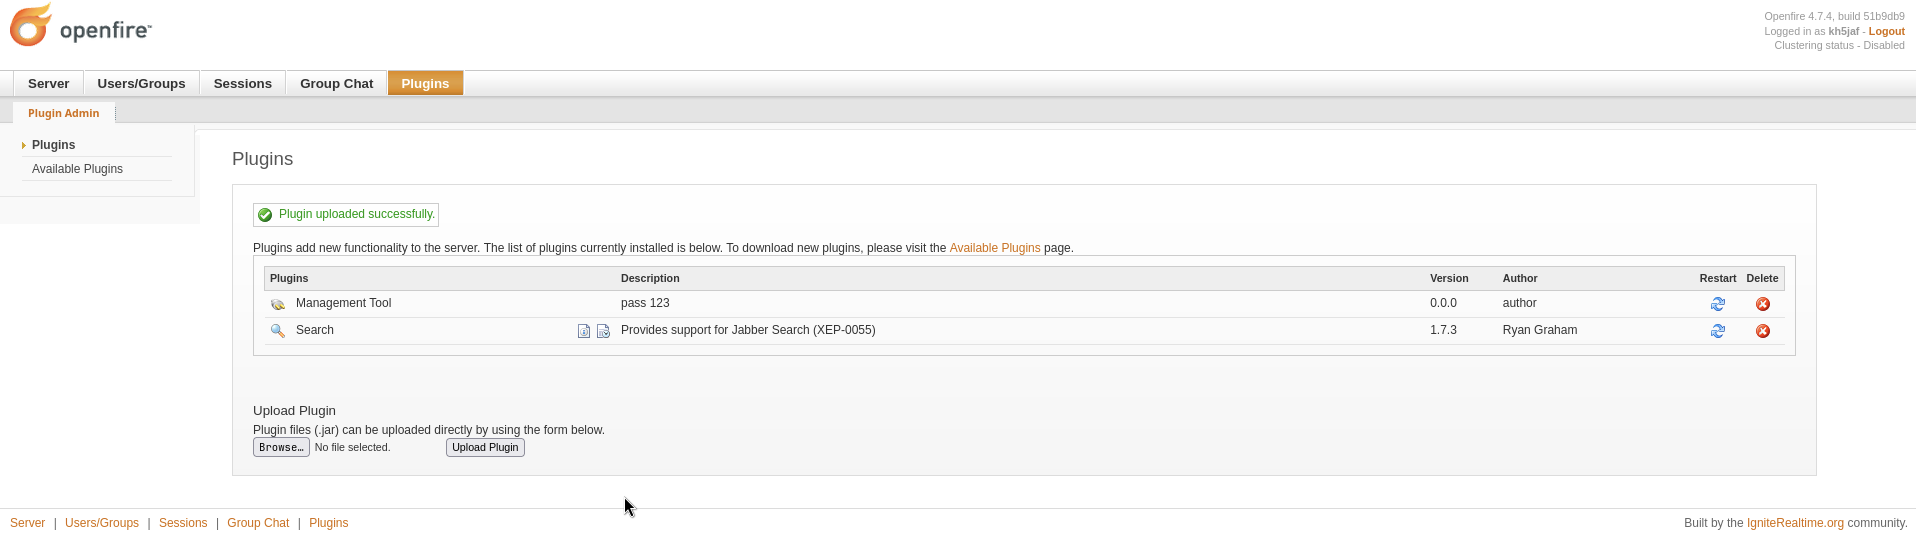Open the Search plugin changelog icon

[603, 331]
